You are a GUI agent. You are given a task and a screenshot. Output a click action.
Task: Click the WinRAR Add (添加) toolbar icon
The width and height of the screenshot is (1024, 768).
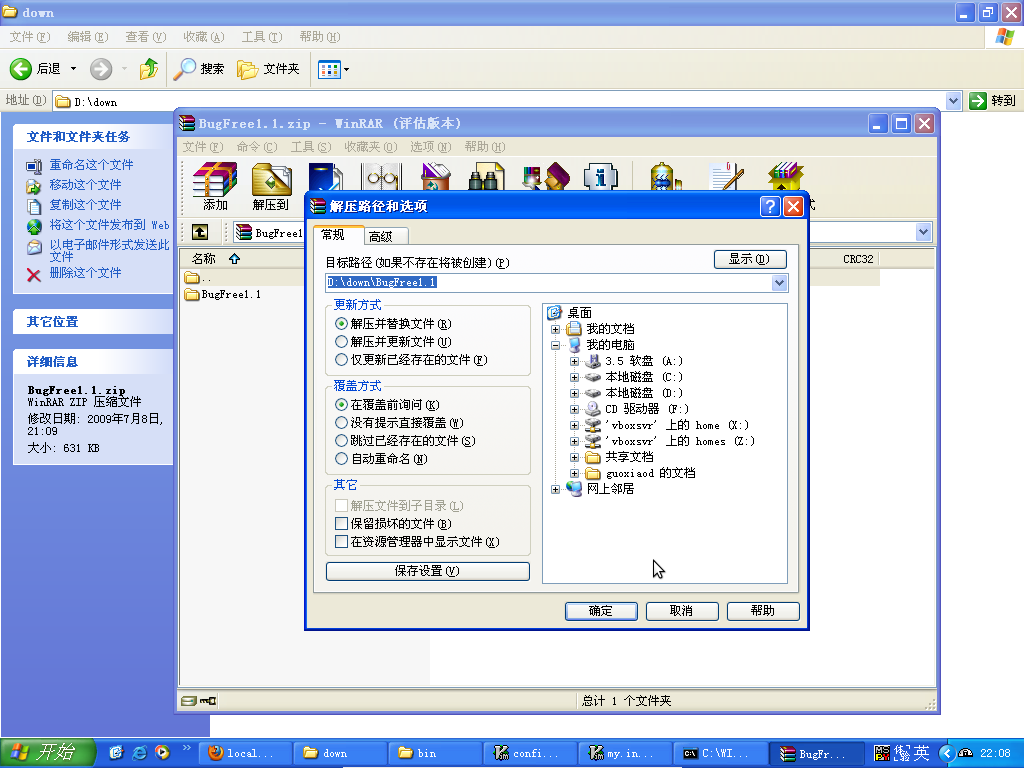pyautogui.click(x=215, y=180)
